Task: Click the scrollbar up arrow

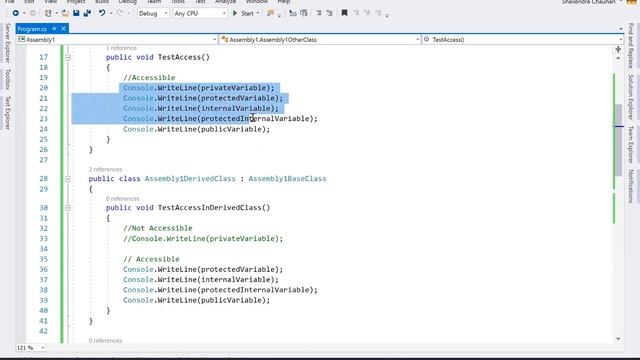Action: pyautogui.click(x=618, y=58)
